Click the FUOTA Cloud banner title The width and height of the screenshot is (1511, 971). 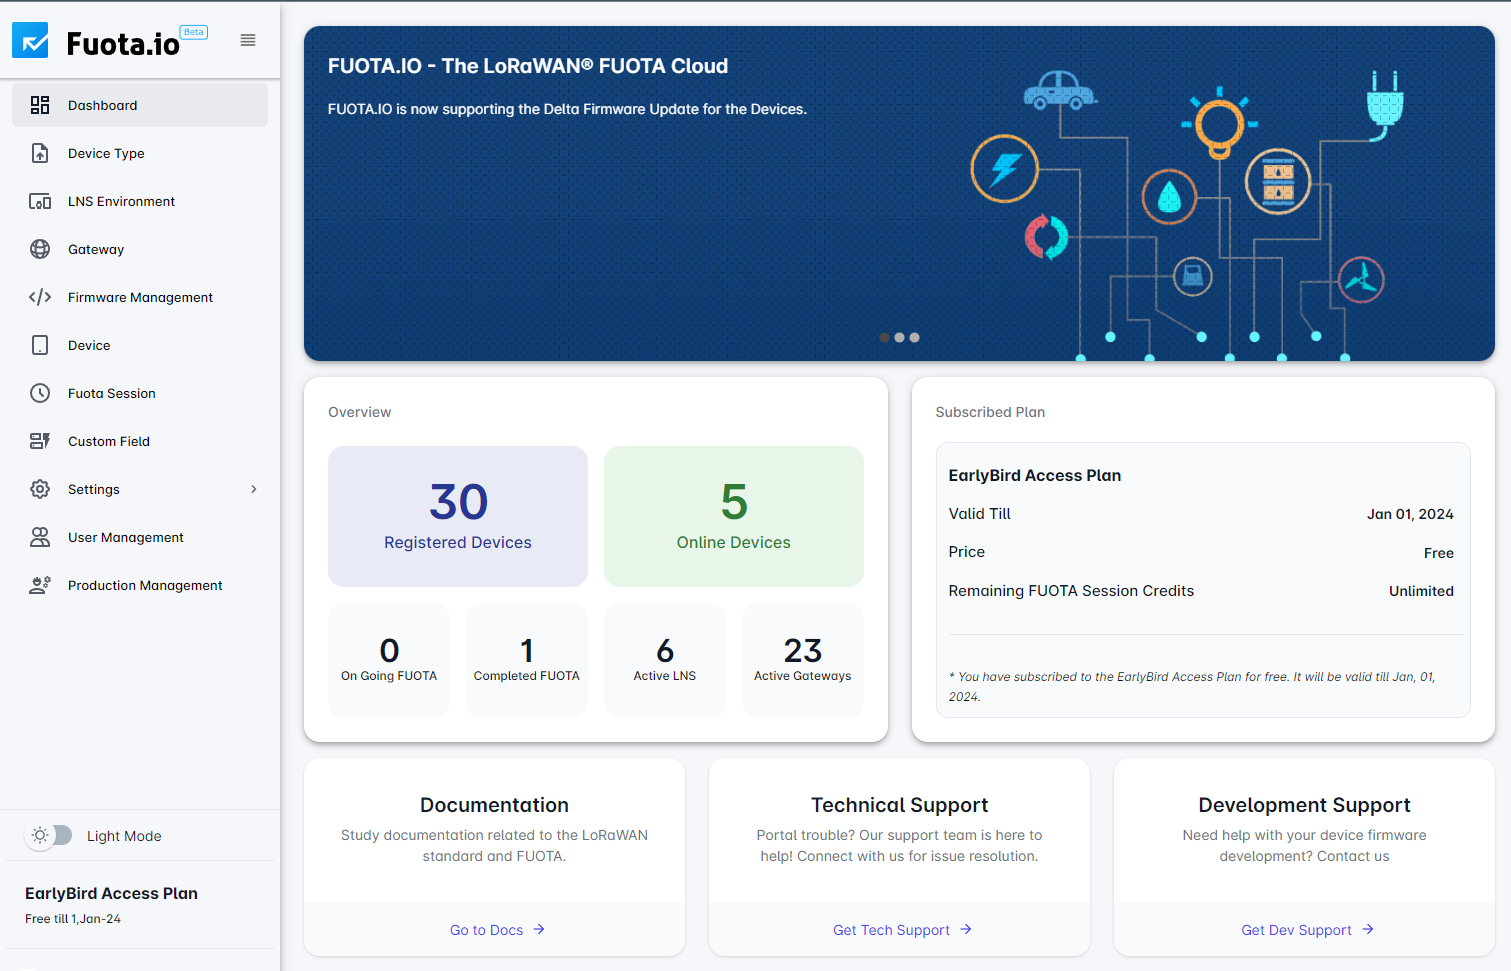[x=528, y=66]
